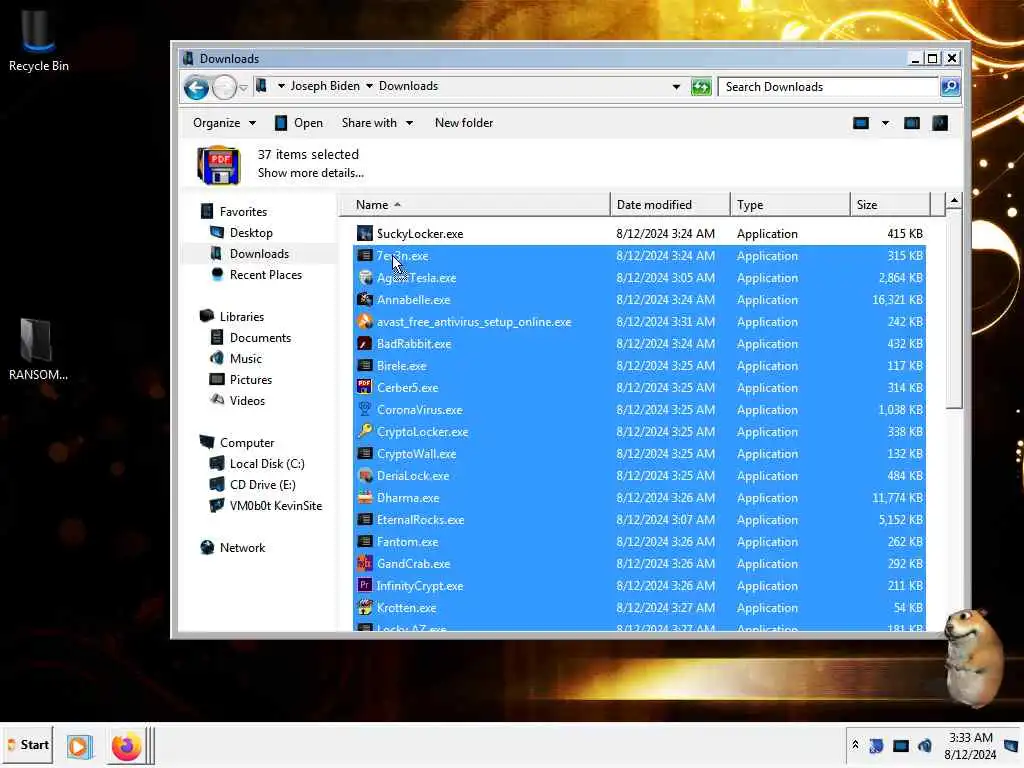This screenshot has width=1024, height=768.
Task: Click the avast_free_antivirus_setup_online.exe icon
Action: [x=364, y=322]
